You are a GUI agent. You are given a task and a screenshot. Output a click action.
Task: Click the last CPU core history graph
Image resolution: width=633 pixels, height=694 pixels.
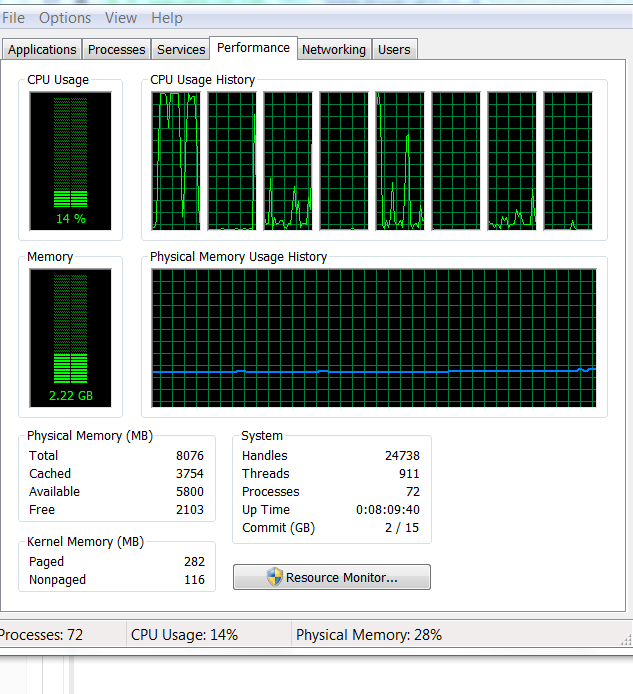pos(568,161)
